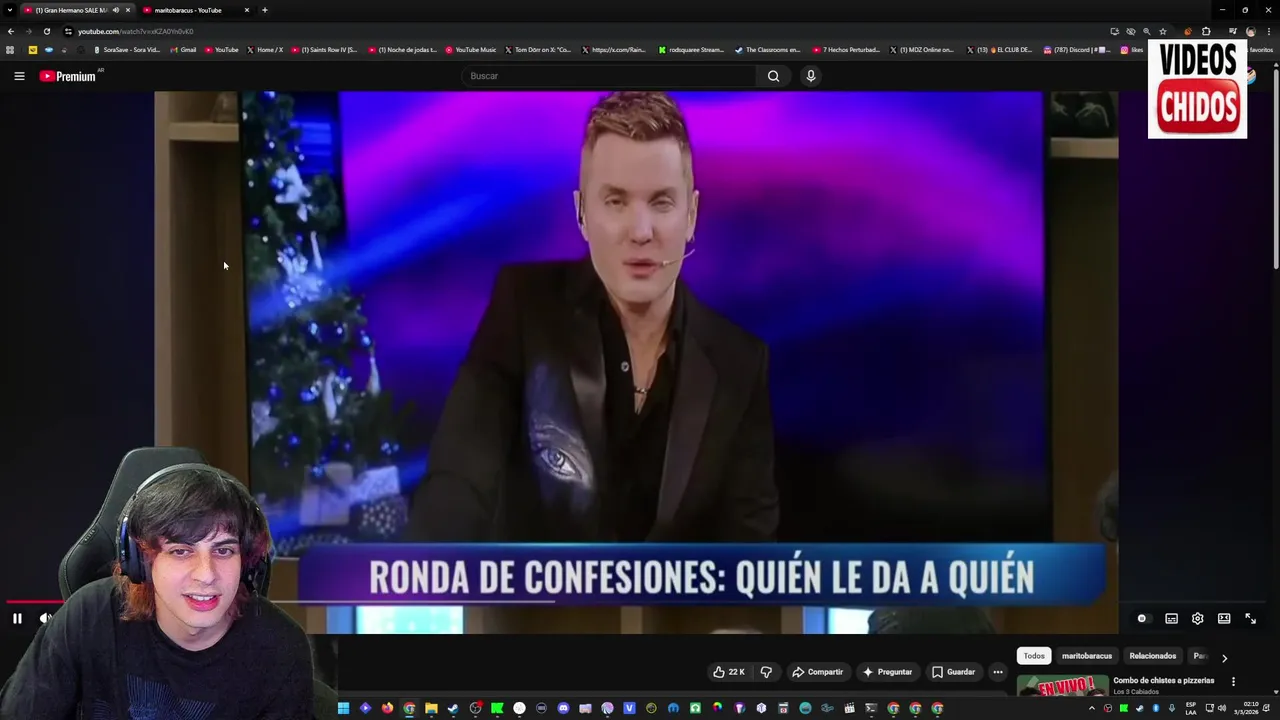Focus the Buscar search field
The height and width of the screenshot is (720, 1280).
tap(610, 76)
